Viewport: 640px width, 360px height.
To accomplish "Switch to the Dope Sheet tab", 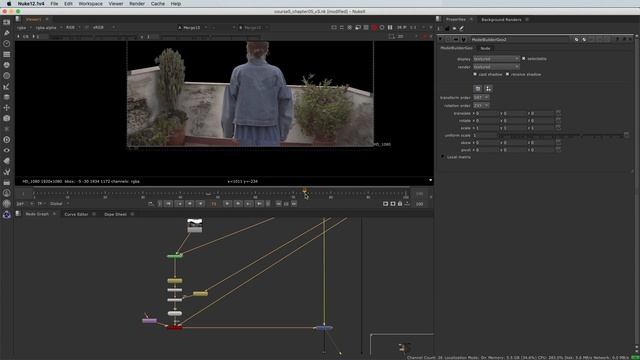I will tap(115, 214).
